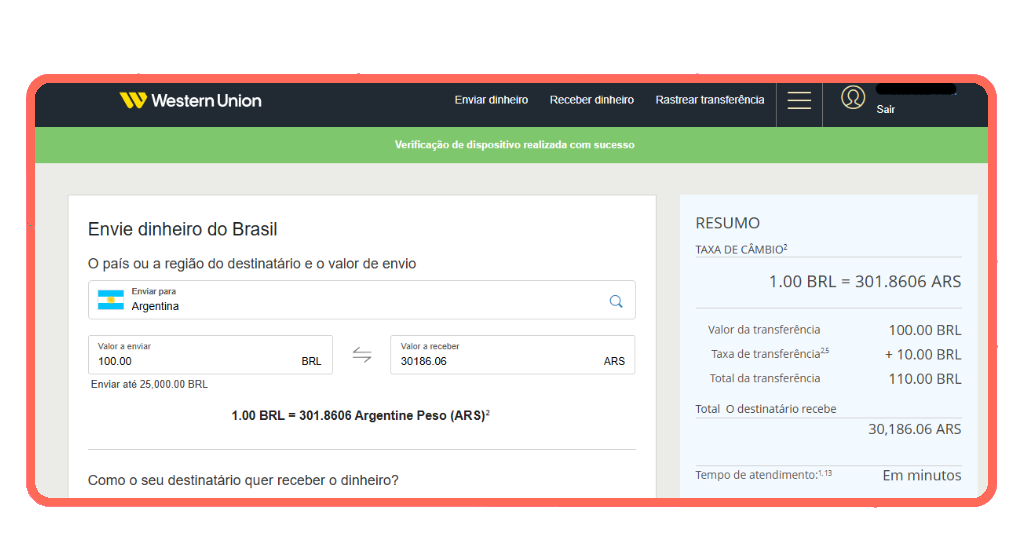Click the Envie dinheiro do Brasil heading

[182, 229]
